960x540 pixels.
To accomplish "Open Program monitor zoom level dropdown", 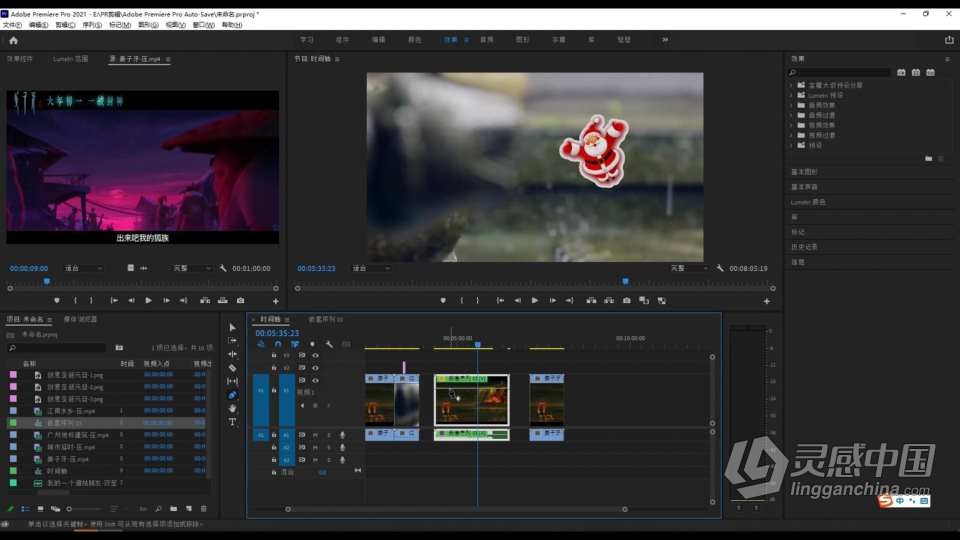I will coord(370,268).
